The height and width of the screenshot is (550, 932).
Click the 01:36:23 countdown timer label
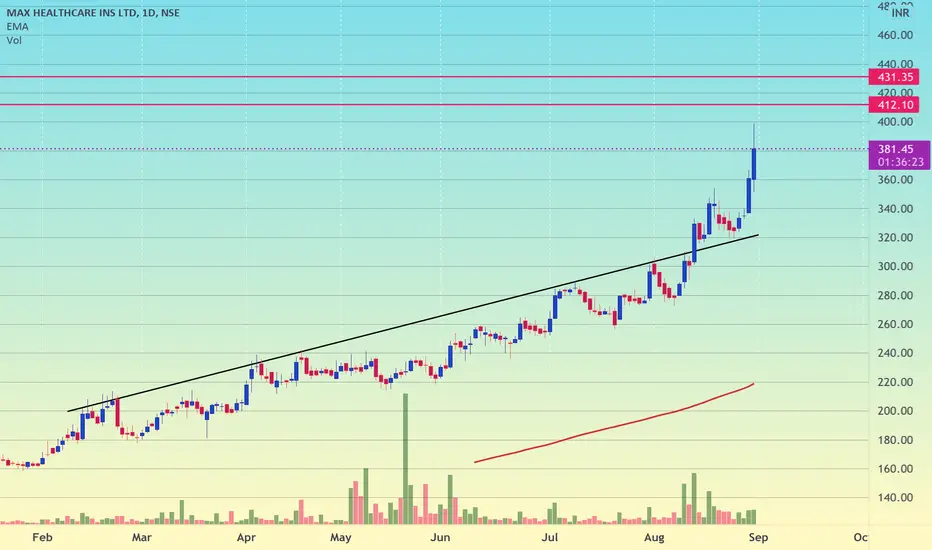pos(899,162)
